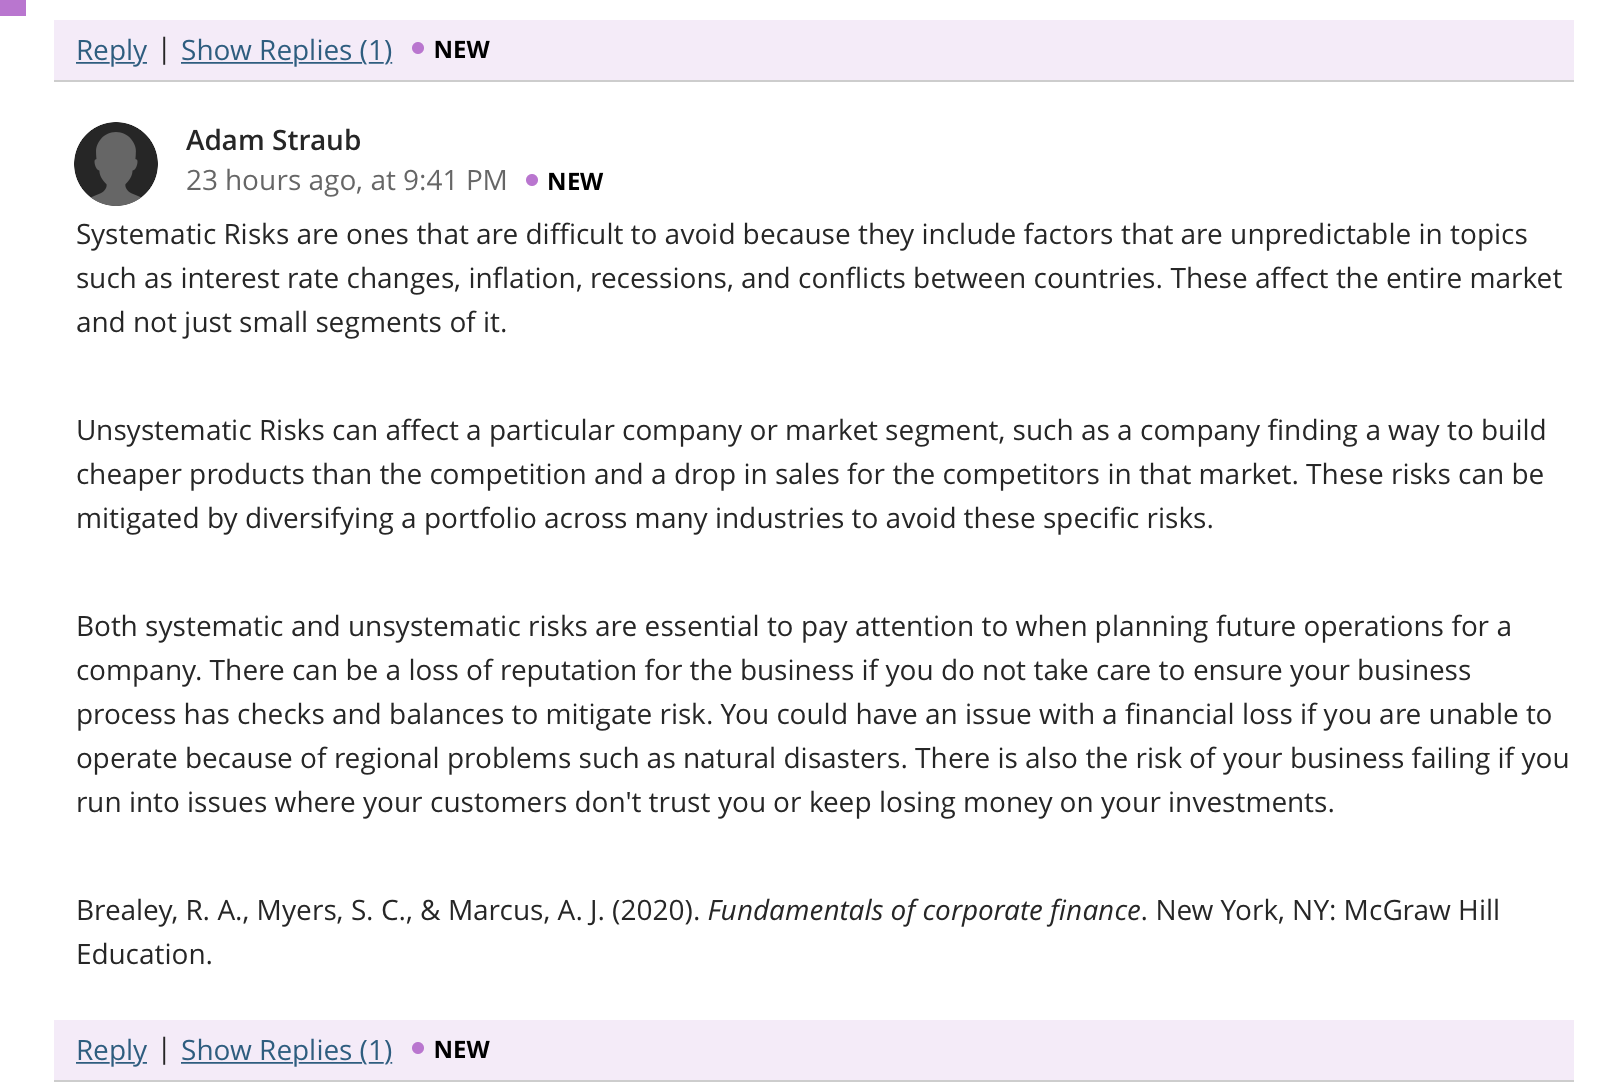Image resolution: width=1600 pixels, height=1086 pixels.
Task: Click the purple unread dot in the bottom reply bar
Action: (x=418, y=1048)
